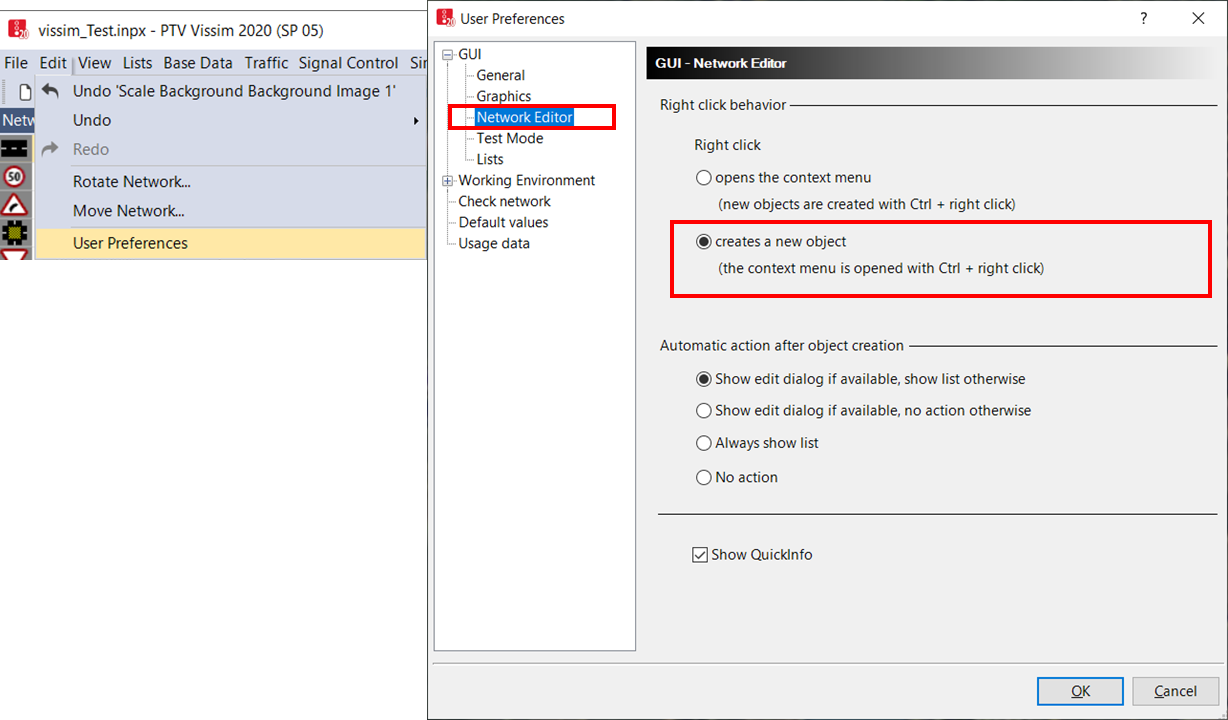Viewport: 1228px width, 720px height.
Task: Select 'creates a new object' radio option
Action: (704, 242)
